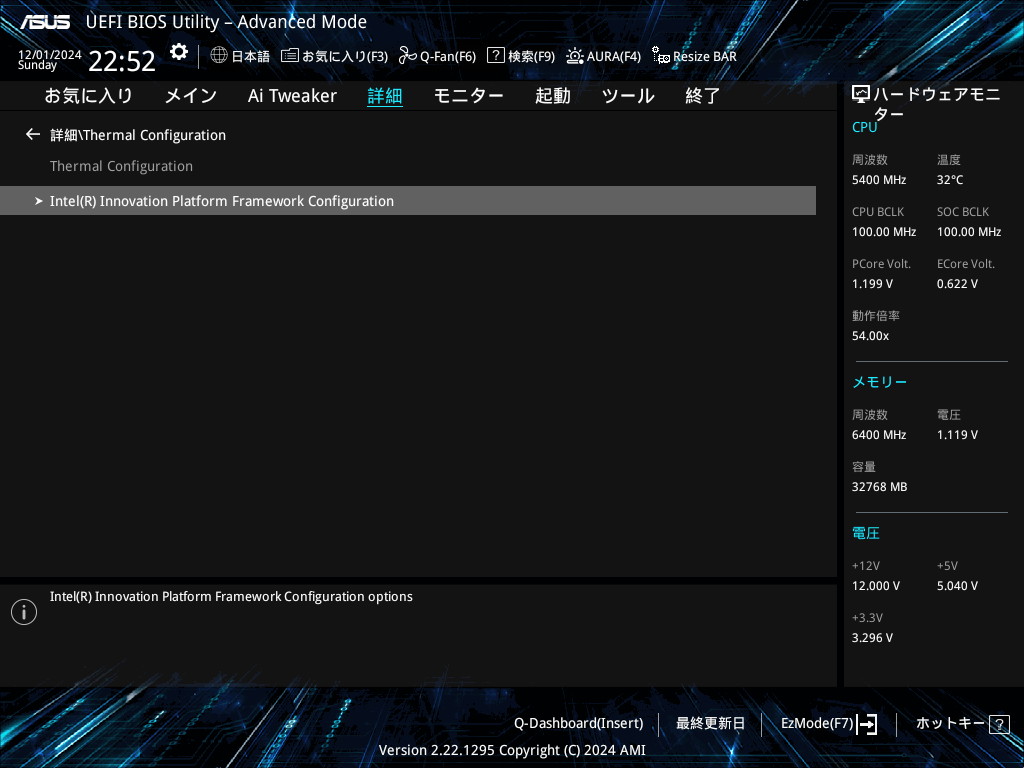1024x768 pixels.
Task: Click the favorites list icon for お気に入り(F3)
Action: click(290, 56)
